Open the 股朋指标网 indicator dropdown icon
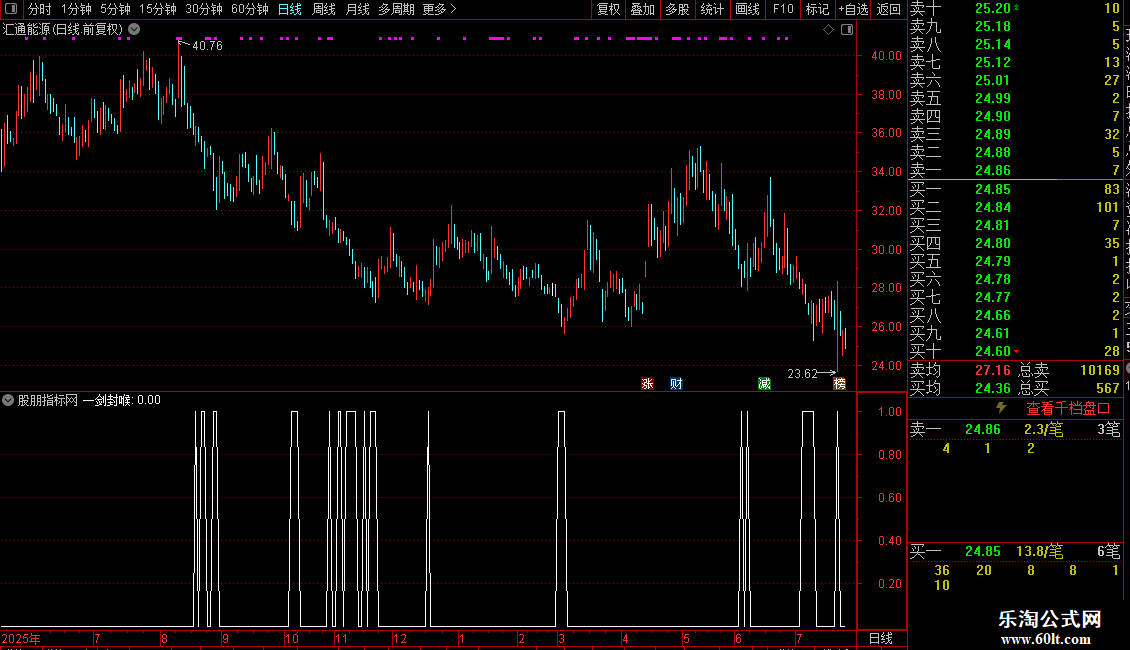The width and height of the screenshot is (1130, 650). point(8,400)
